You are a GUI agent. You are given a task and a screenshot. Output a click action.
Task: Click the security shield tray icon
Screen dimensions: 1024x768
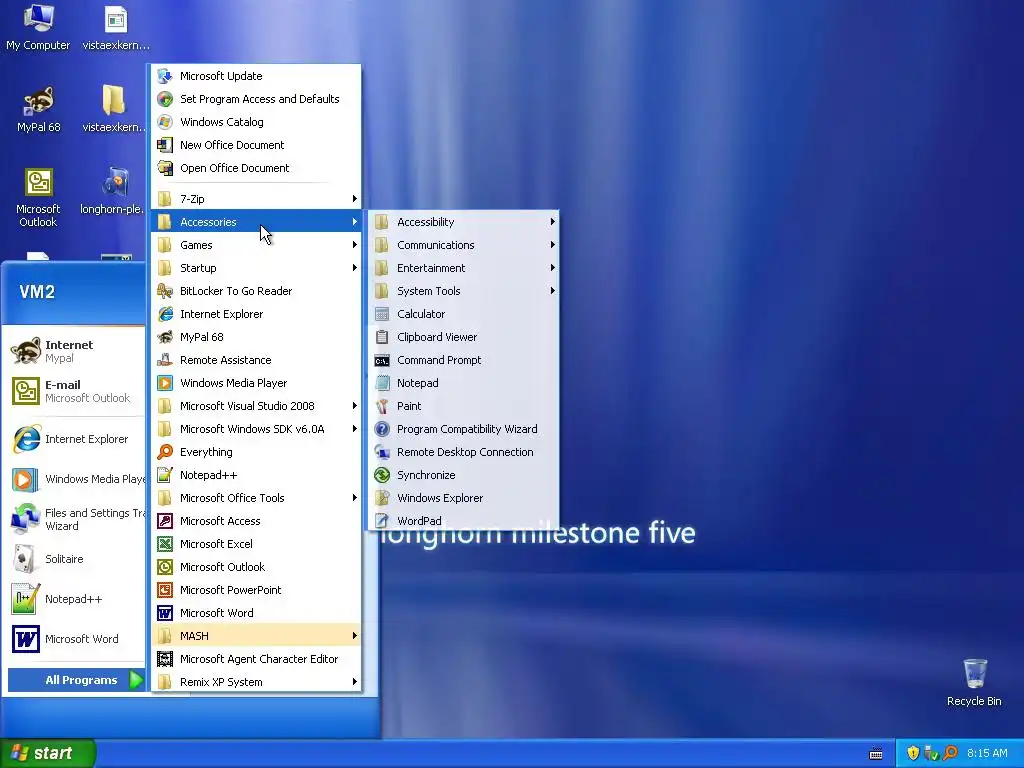tap(913, 753)
